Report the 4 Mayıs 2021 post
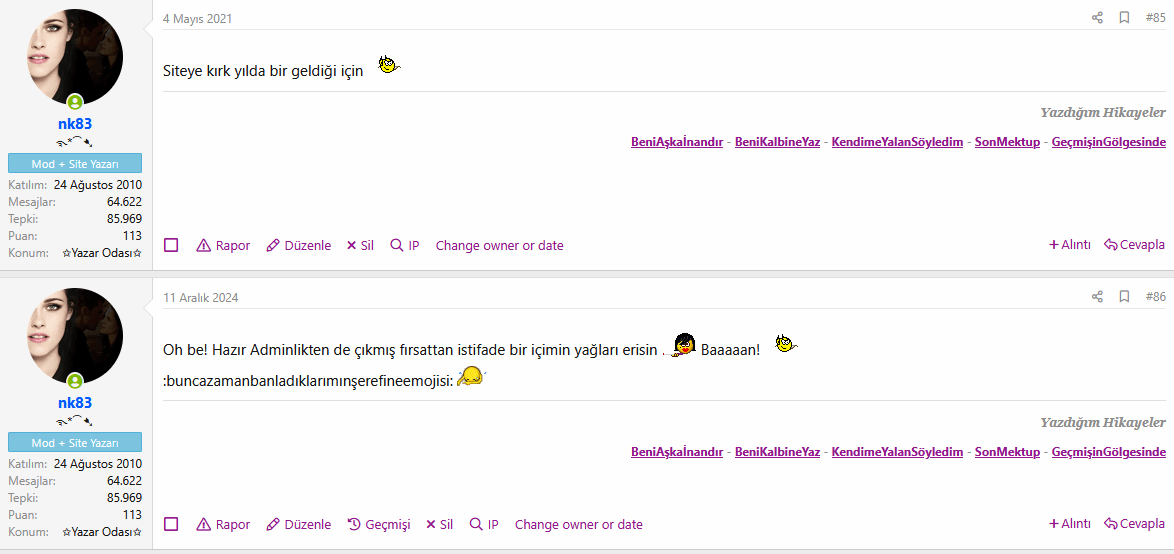This screenshot has height=554, width=1174. (x=223, y=246)
